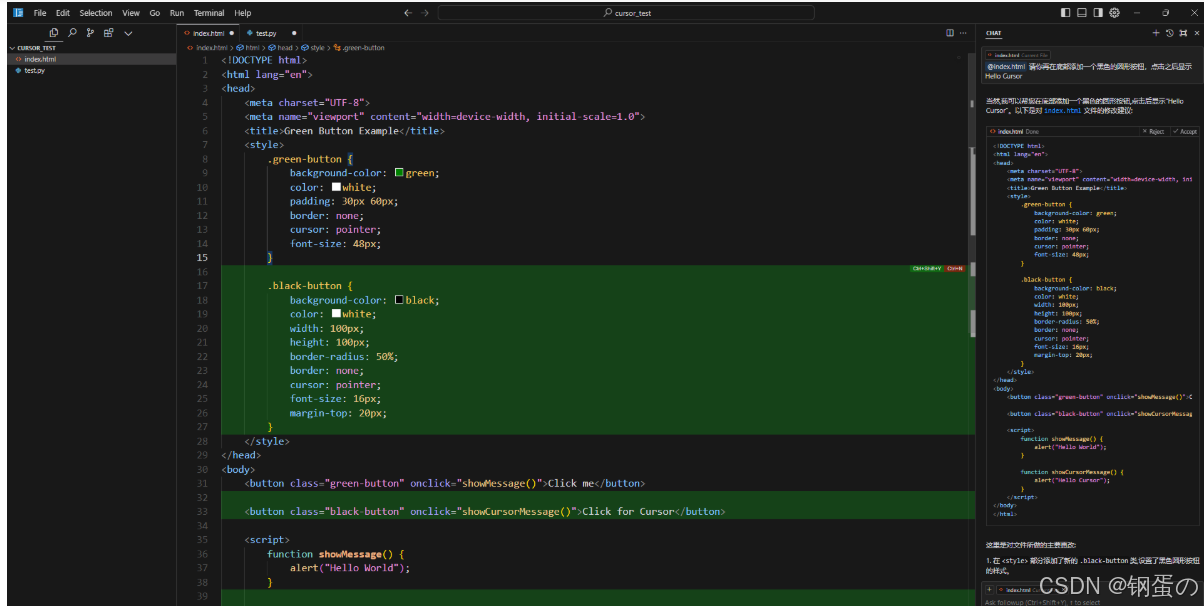Toggle the primary sidebar layout icon
Image resolution: width=1204 pixels, height=606 pixels.
(x=1066, y=13)
